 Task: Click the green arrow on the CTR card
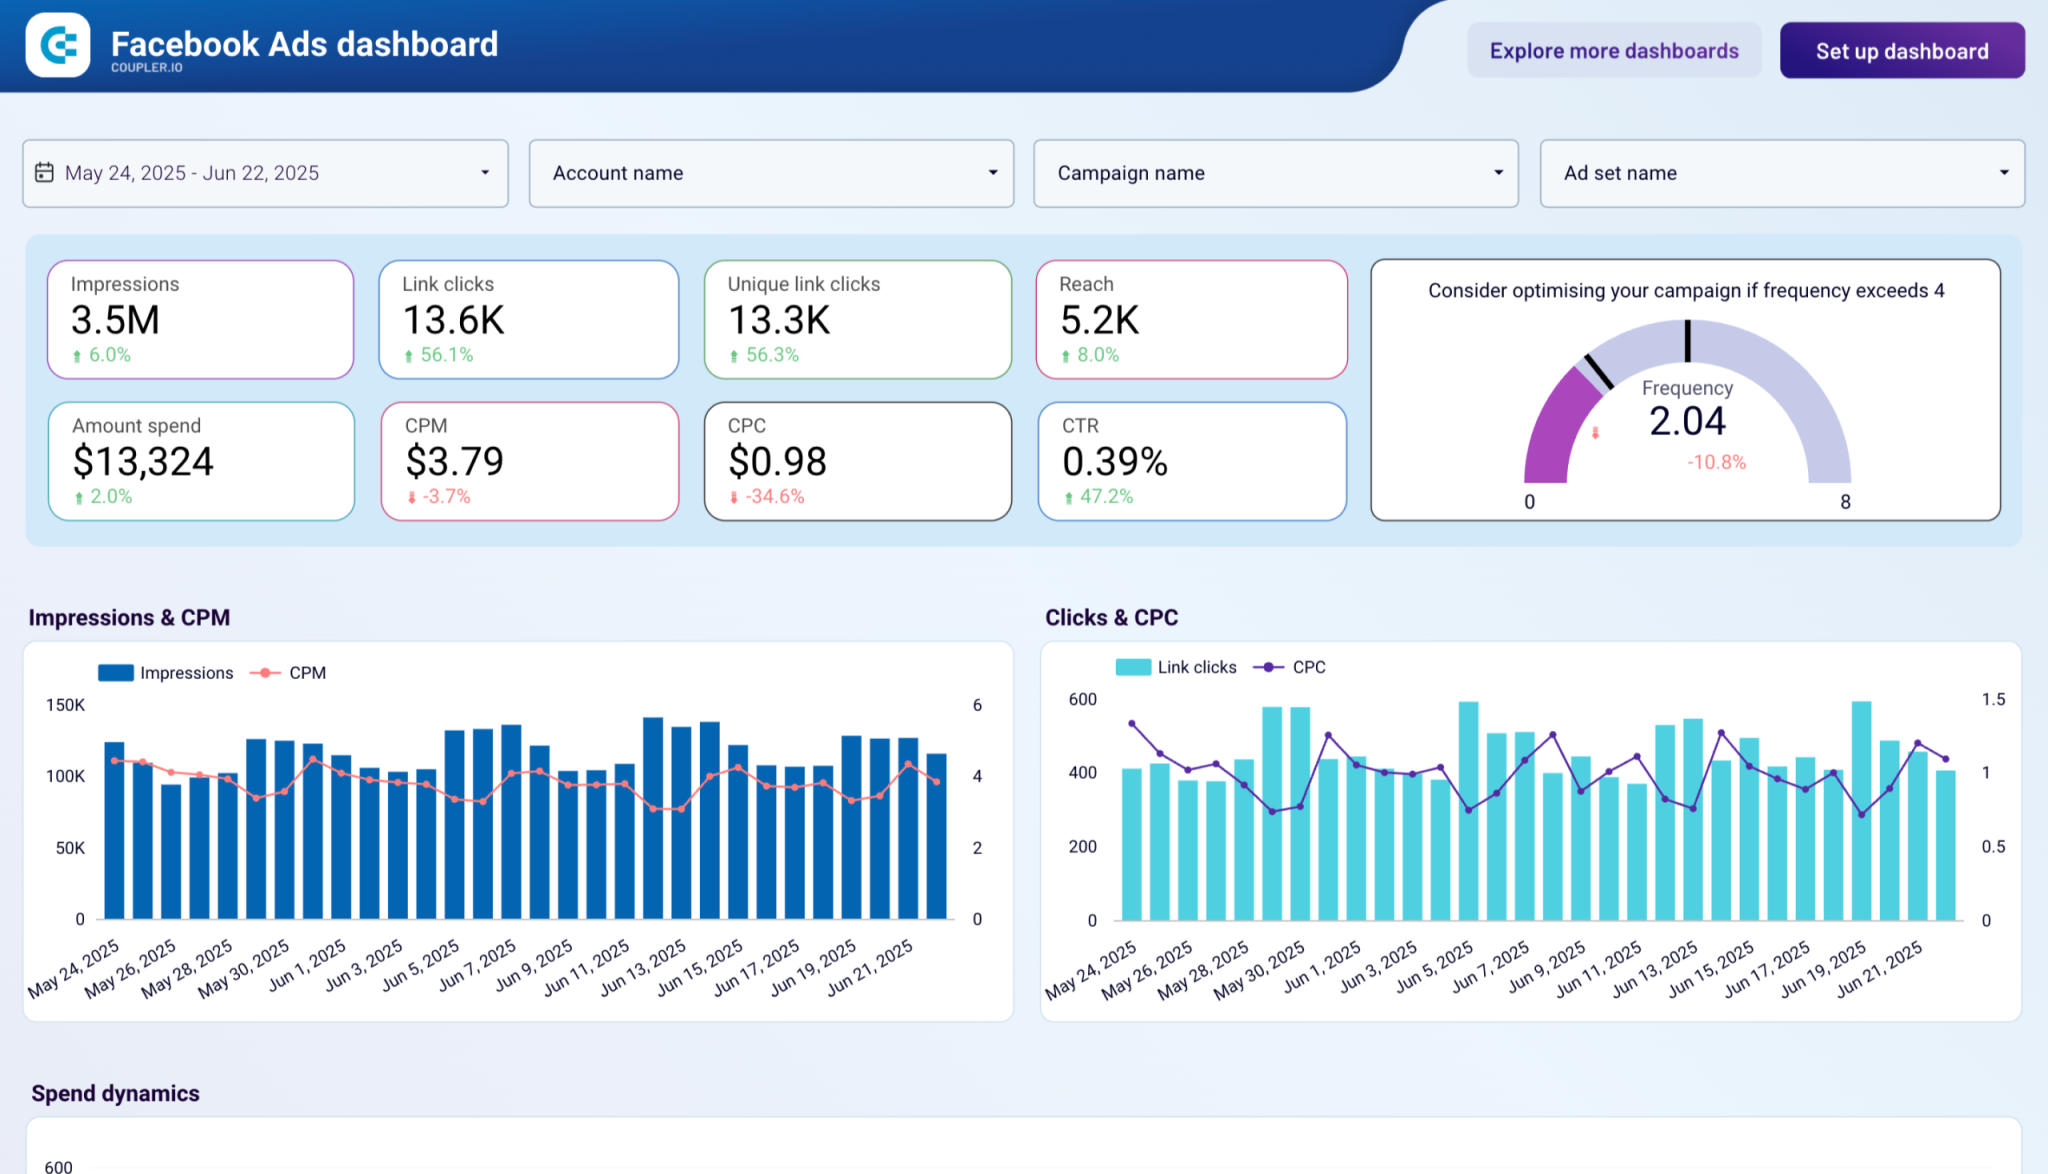pyautogui.click(x=1071, y=496)
